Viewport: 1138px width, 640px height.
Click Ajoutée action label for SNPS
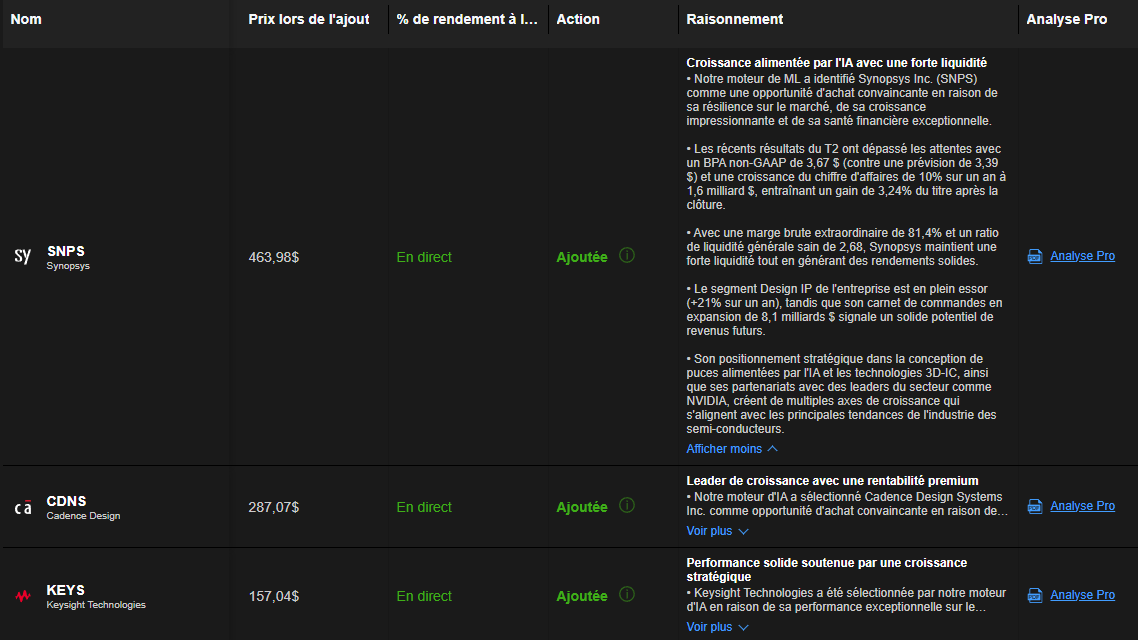pyautogui.click(x=581, y=258)
